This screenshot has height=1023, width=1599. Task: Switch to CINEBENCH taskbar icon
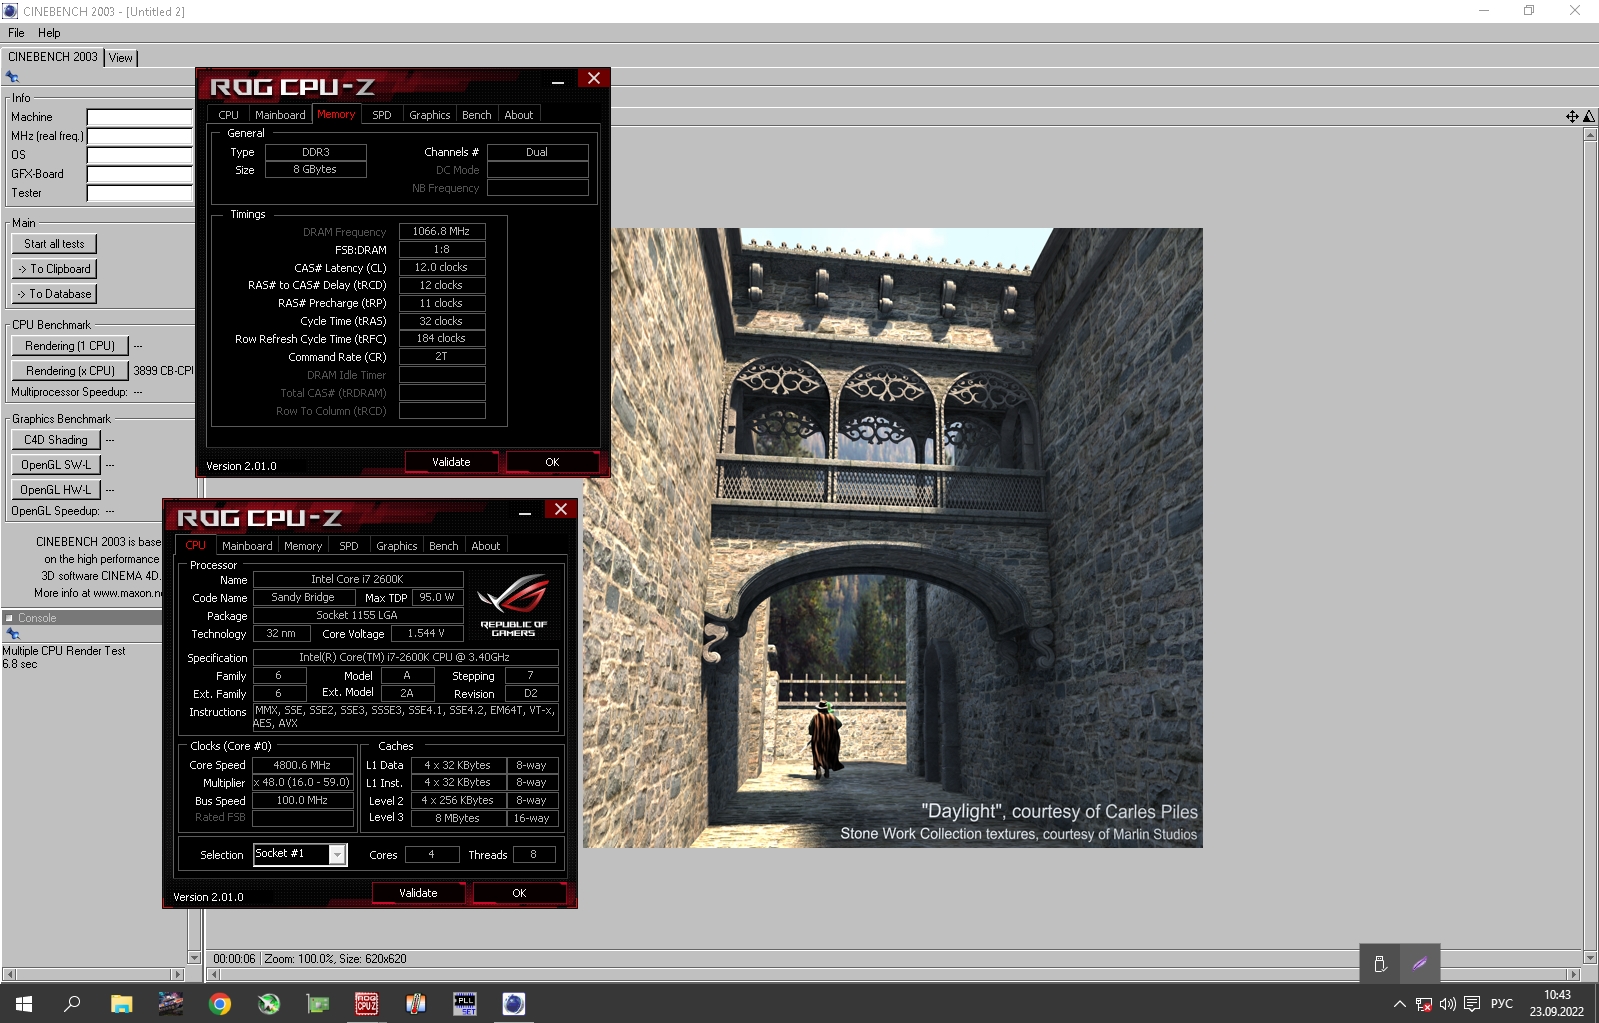click(513, 1004)
